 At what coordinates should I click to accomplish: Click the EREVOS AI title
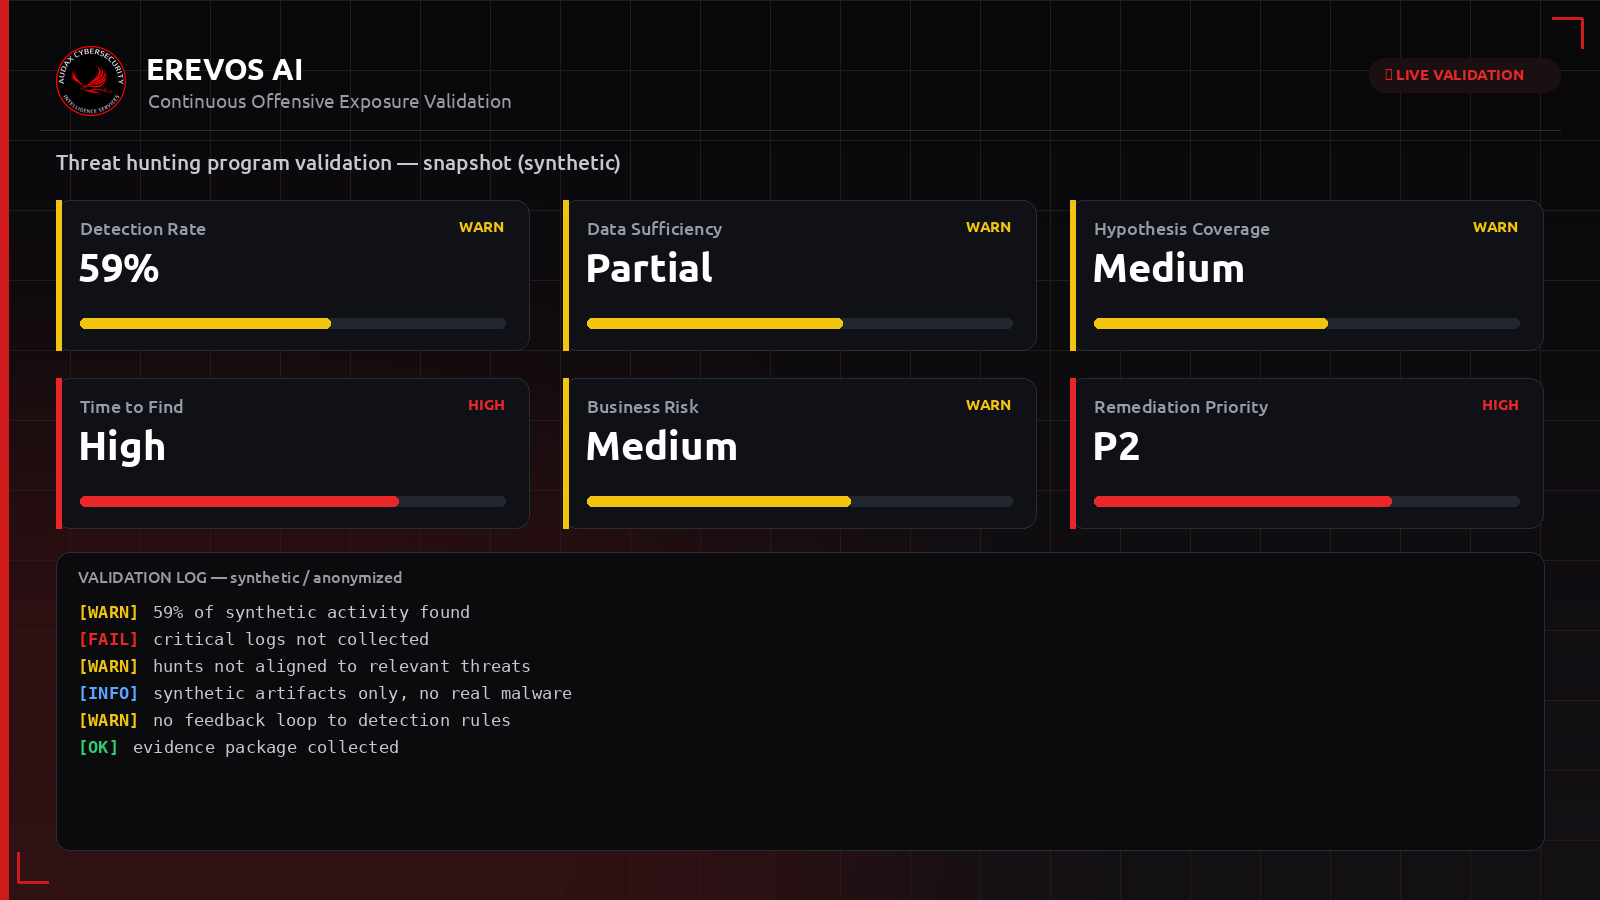pyautogui.click(x=224, y=70)
